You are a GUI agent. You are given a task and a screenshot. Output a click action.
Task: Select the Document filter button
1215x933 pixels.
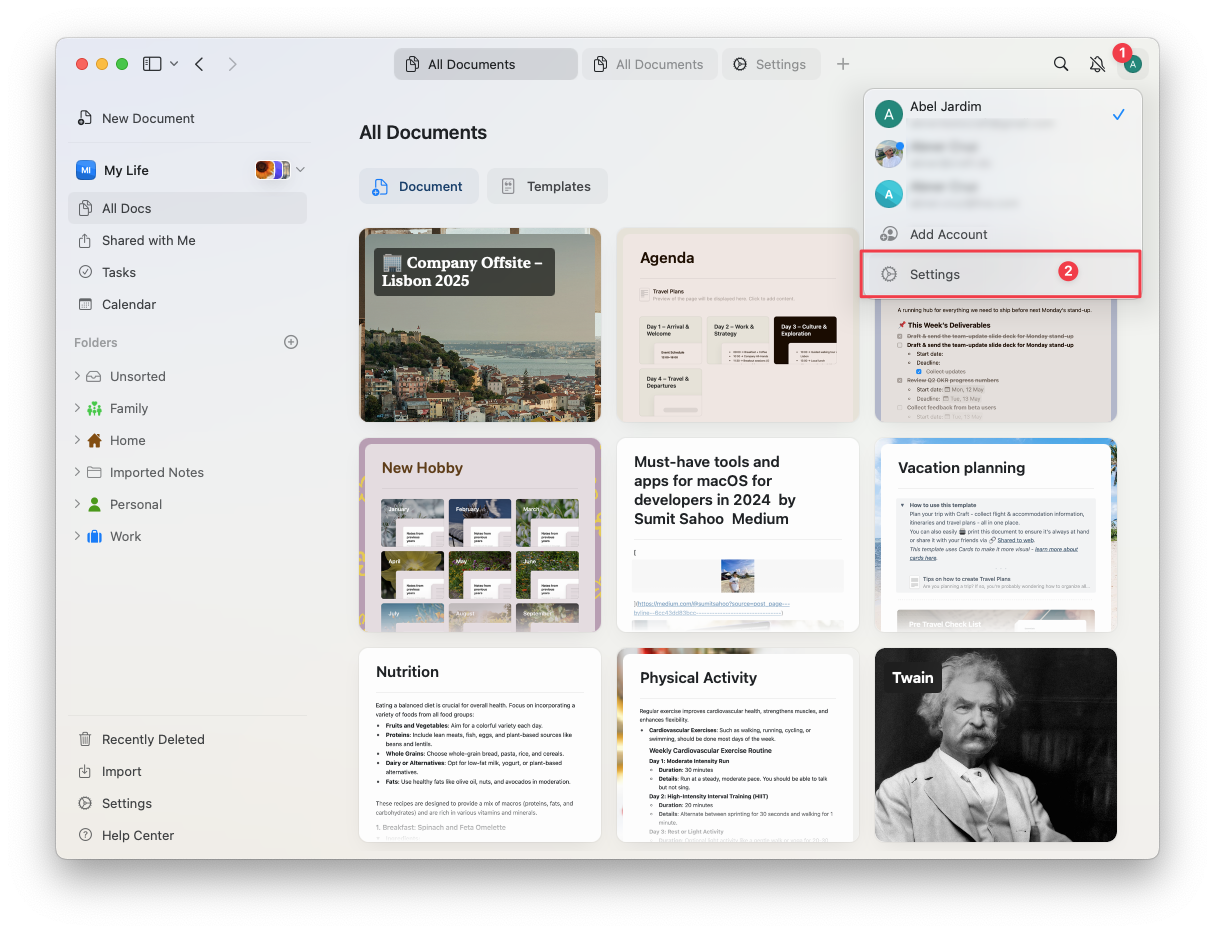(x=419, y=186)
